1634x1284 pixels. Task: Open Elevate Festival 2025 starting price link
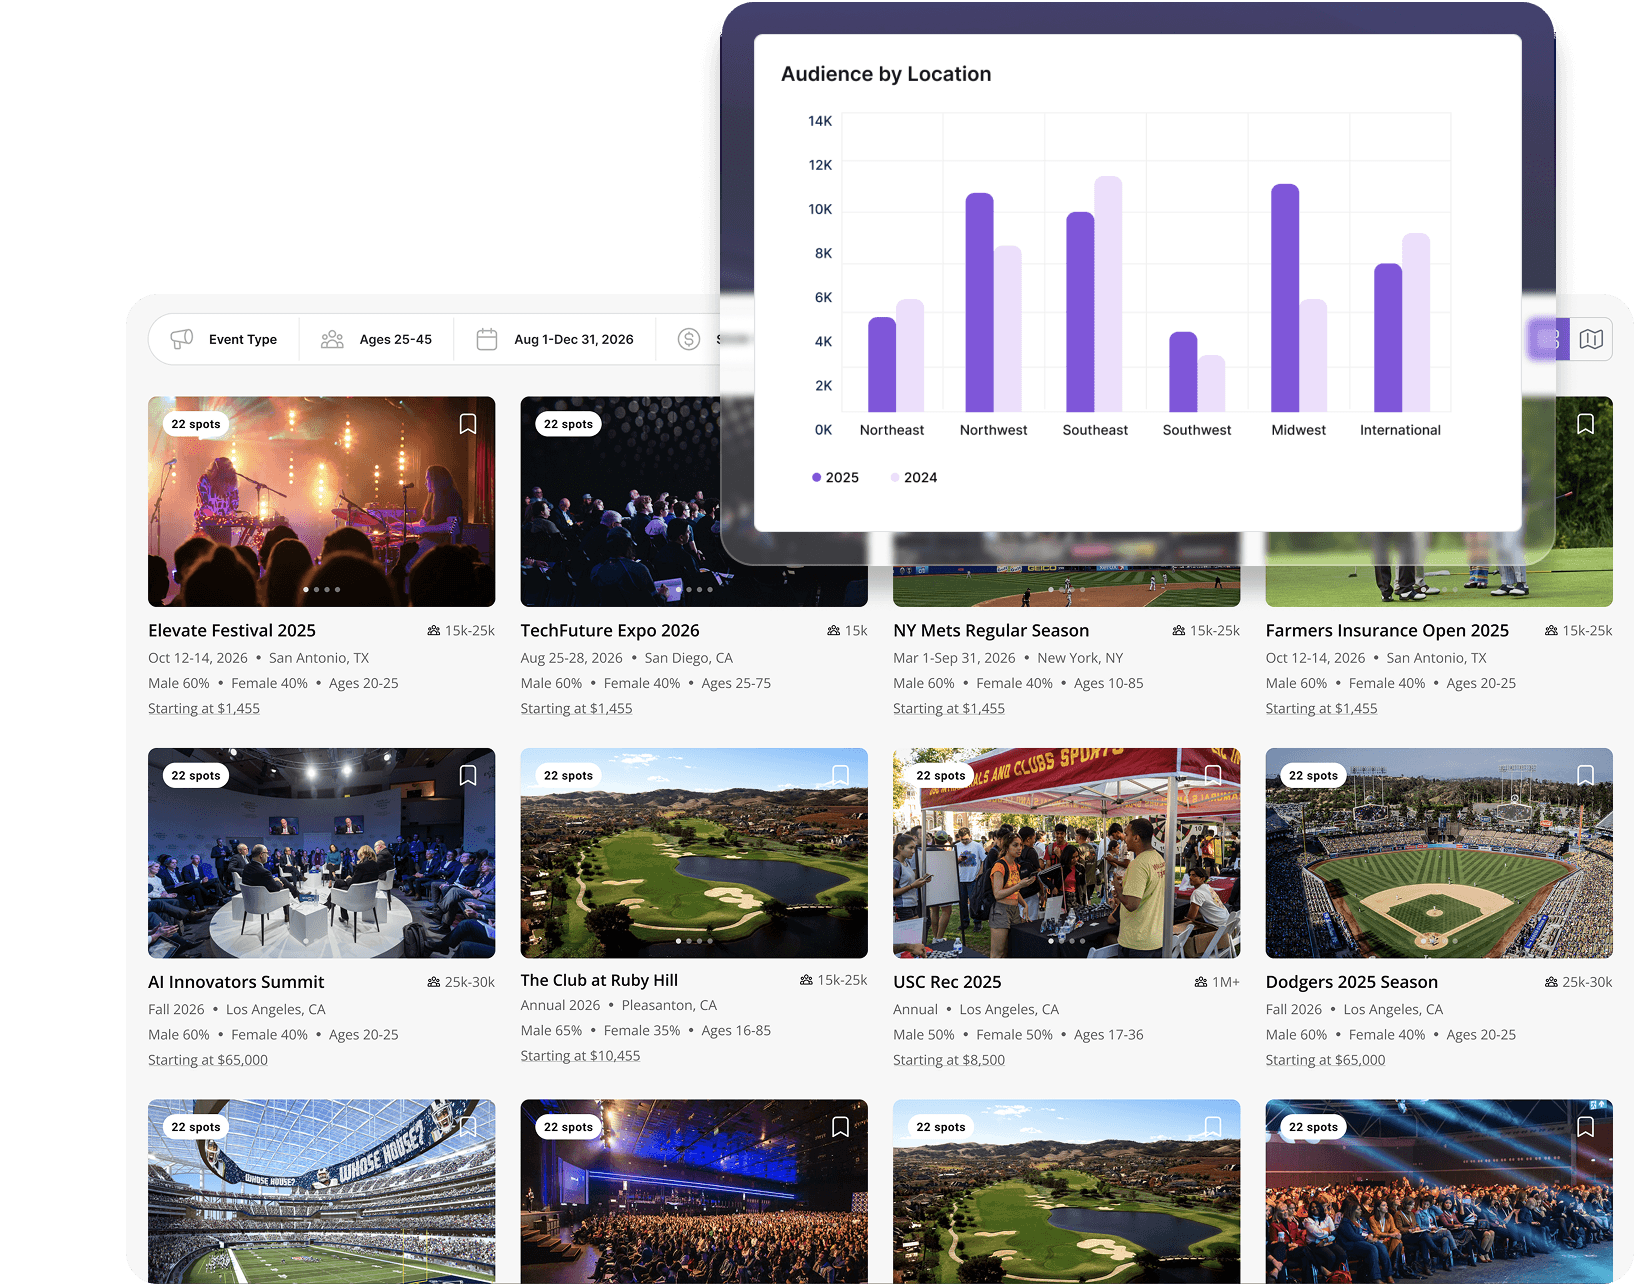pyautogui.click(x=204, y=709)
